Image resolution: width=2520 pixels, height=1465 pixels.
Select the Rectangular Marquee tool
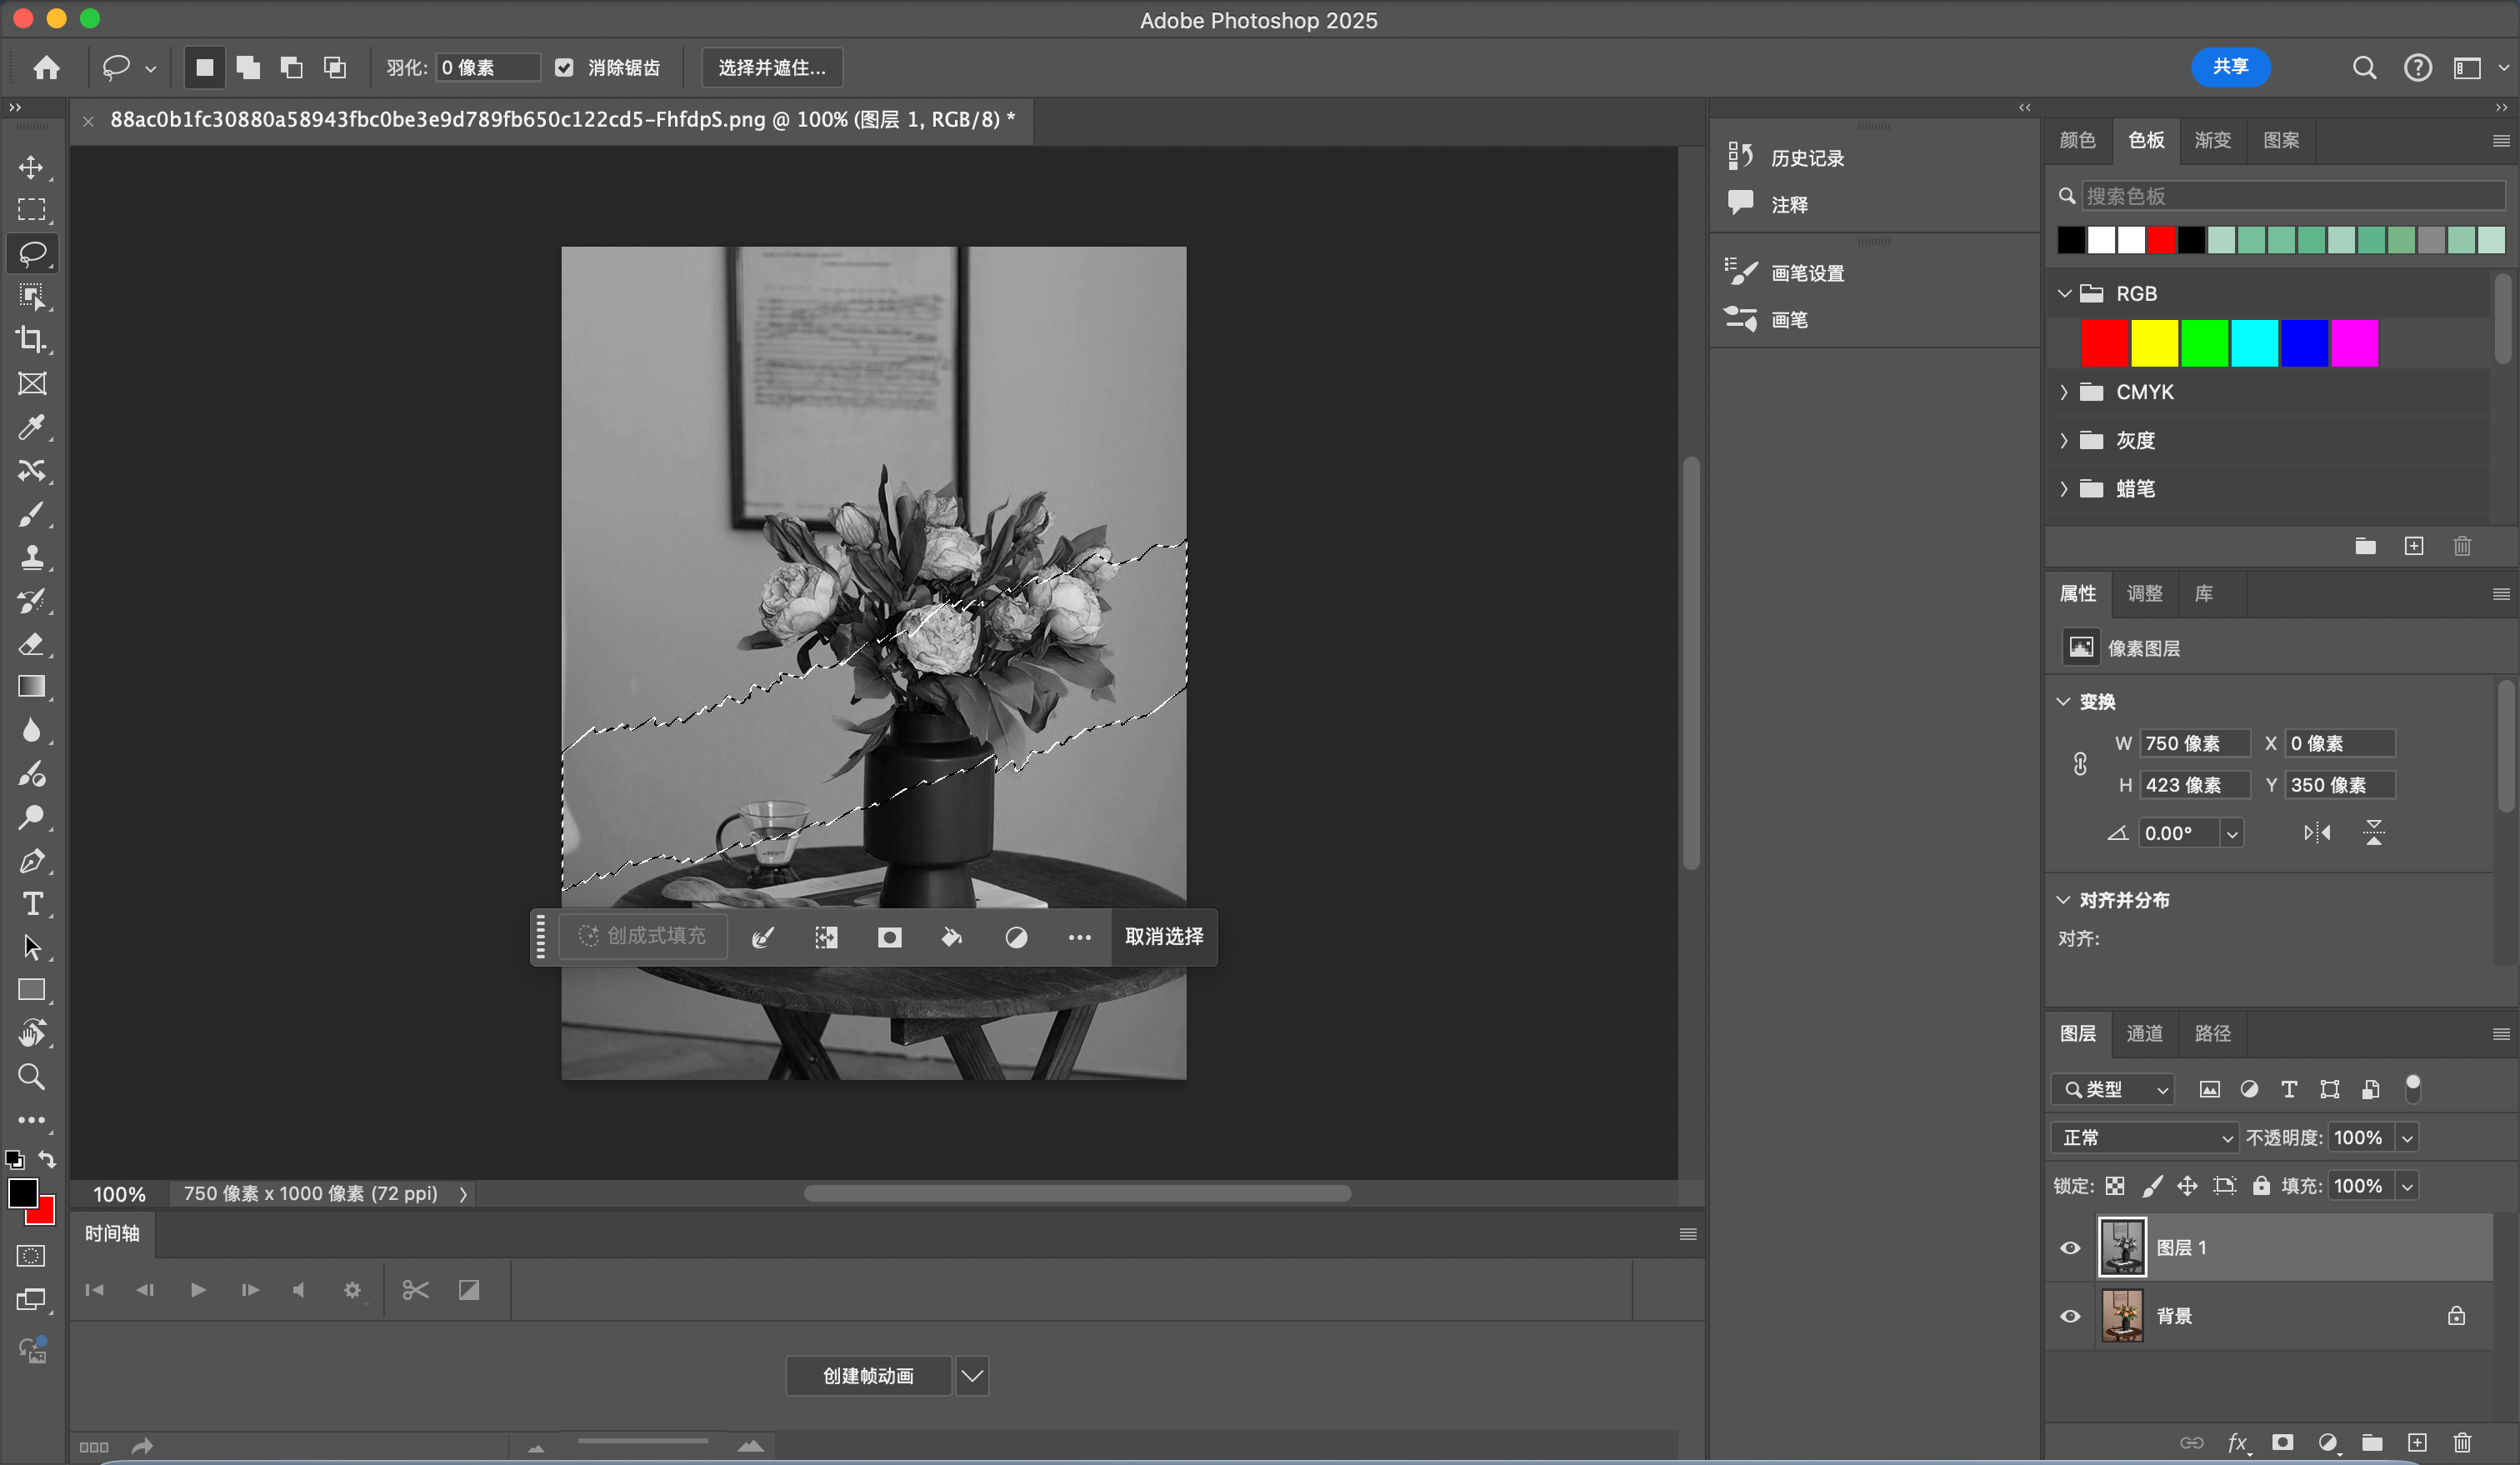point(31,210)
